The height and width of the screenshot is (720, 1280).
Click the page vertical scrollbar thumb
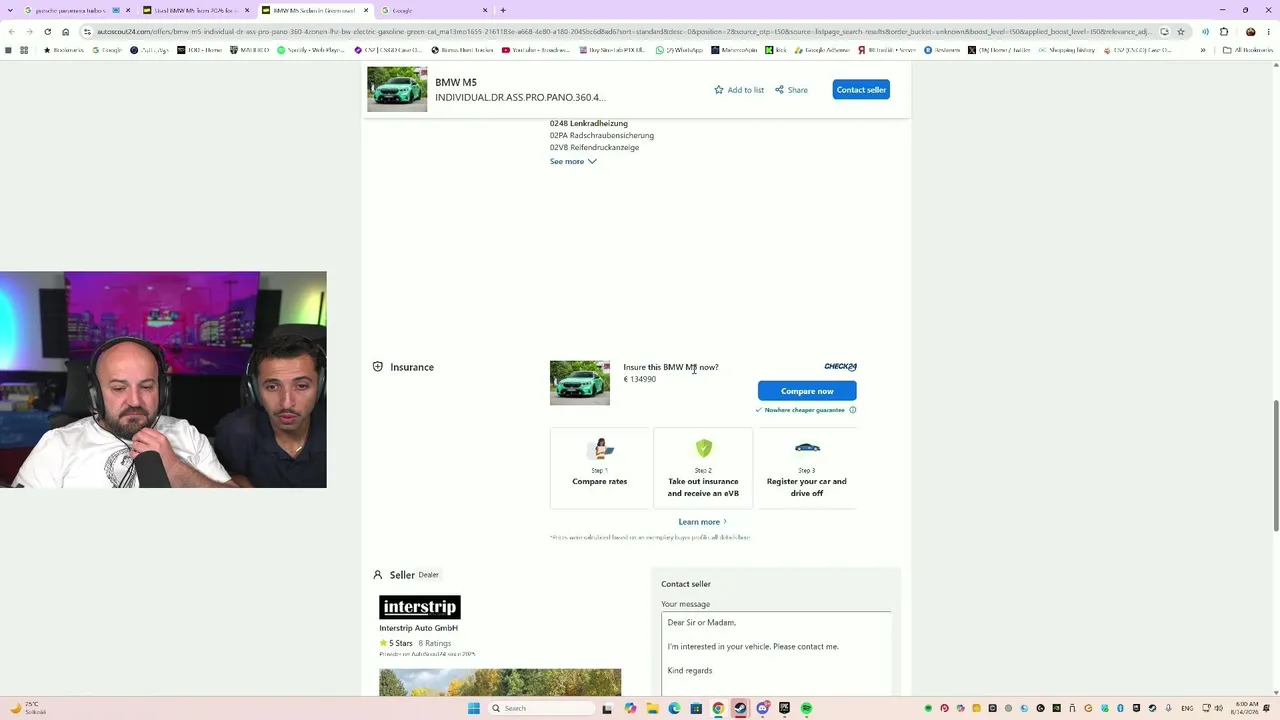[1275, 465]
